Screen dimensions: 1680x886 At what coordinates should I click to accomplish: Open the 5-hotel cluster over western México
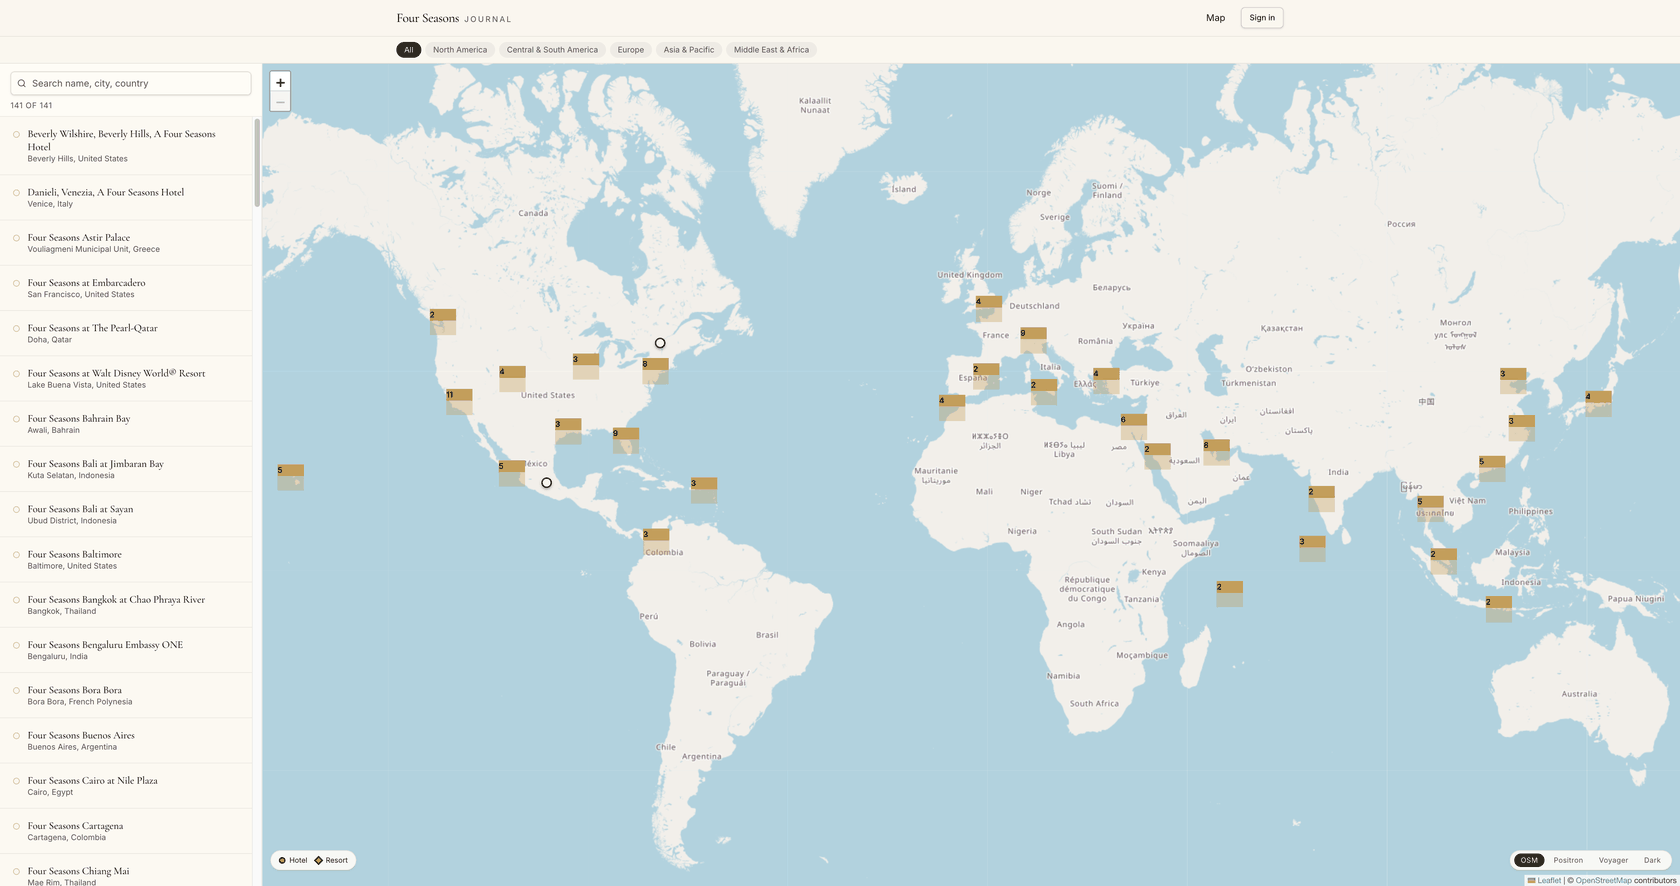[511, 473]
